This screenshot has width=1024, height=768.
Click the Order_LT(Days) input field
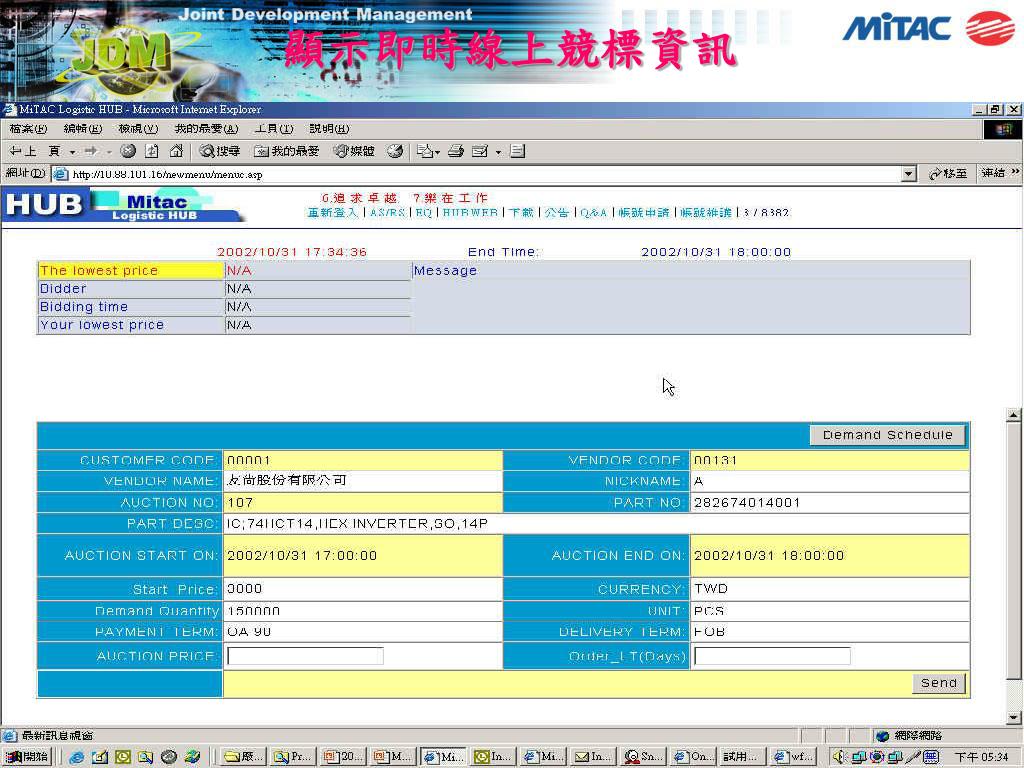(x=772, y=656)
